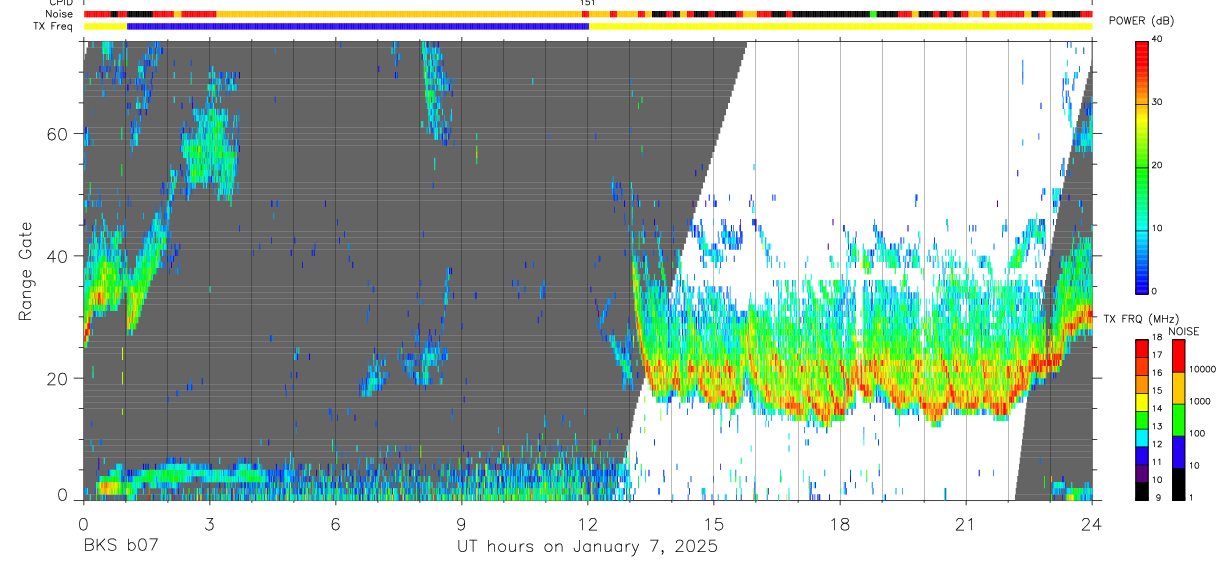The width and height of the screenshot is (1228, 567).
Task: Click the '10' tick on the POWER scale
Action: [1158, 229]
